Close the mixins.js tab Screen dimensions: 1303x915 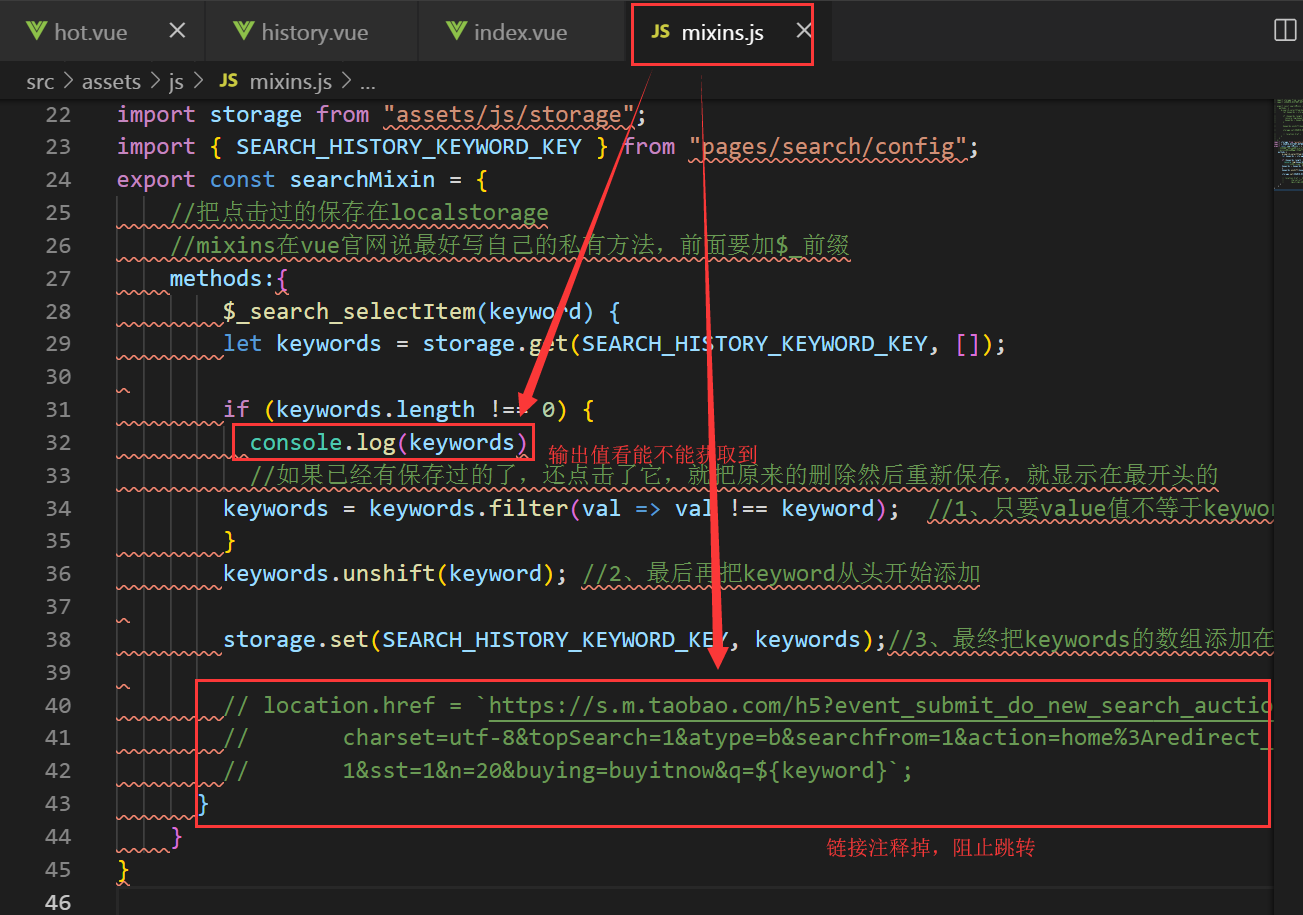pos(803,31)
